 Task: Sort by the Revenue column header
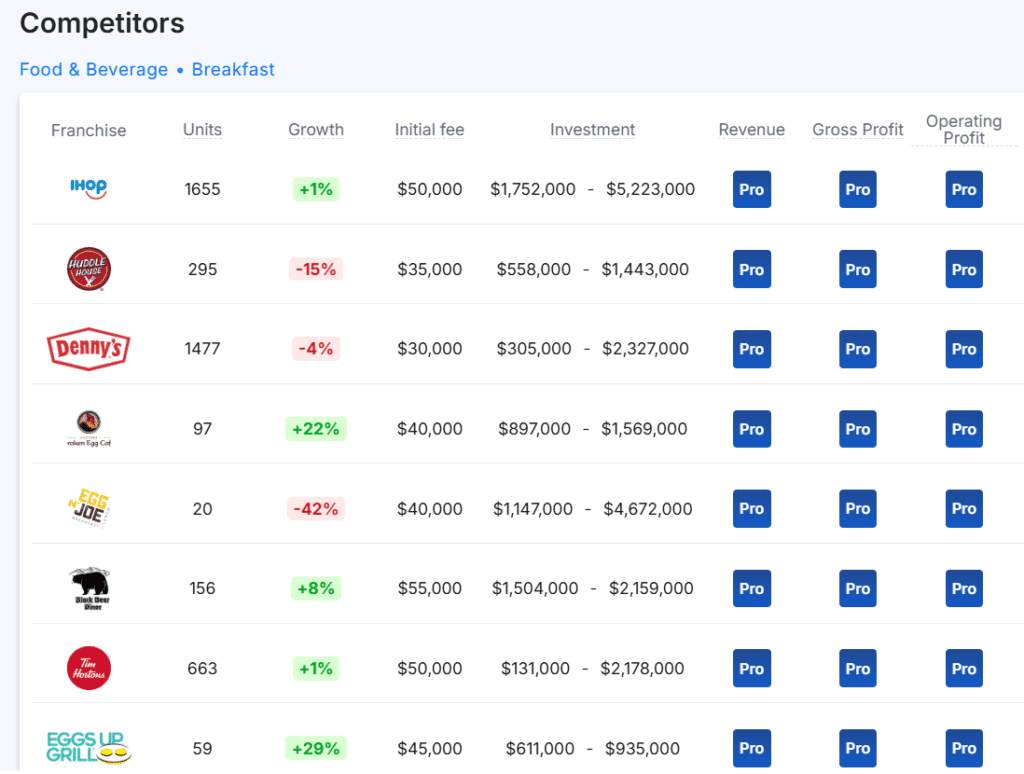click(752, 129)
